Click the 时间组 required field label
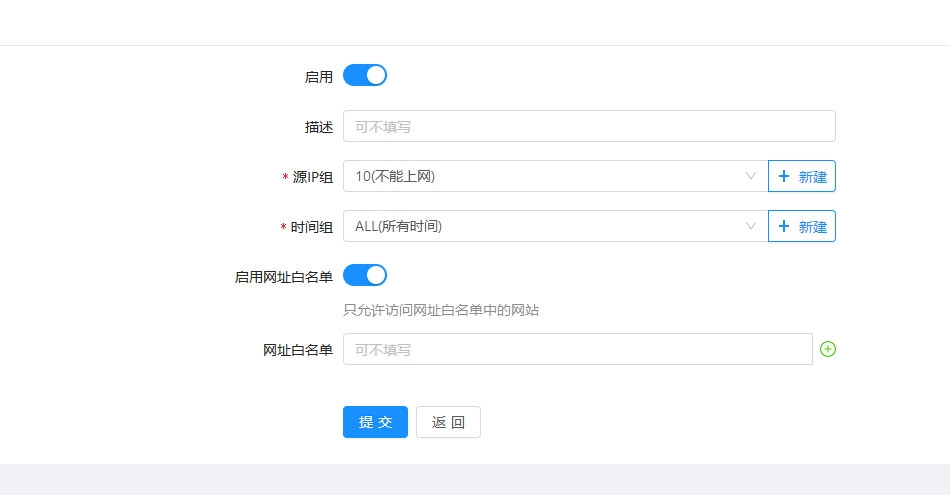Image resolution: width=950 pixels, height=495 pixels. (311, 227)
